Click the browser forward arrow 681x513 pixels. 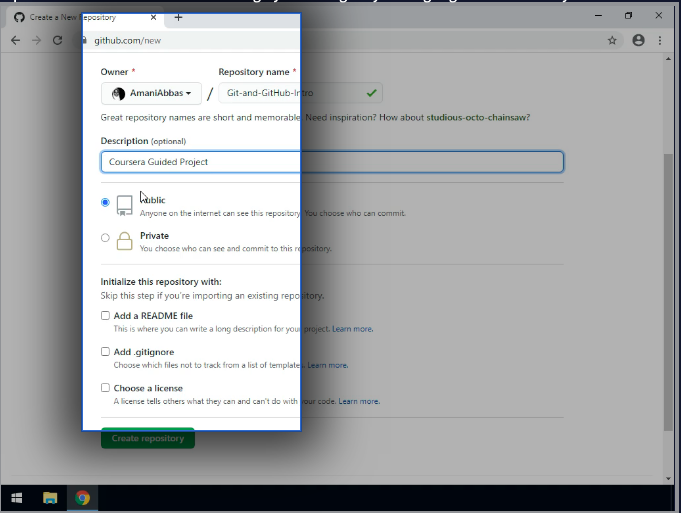click(x=36, y=40)
